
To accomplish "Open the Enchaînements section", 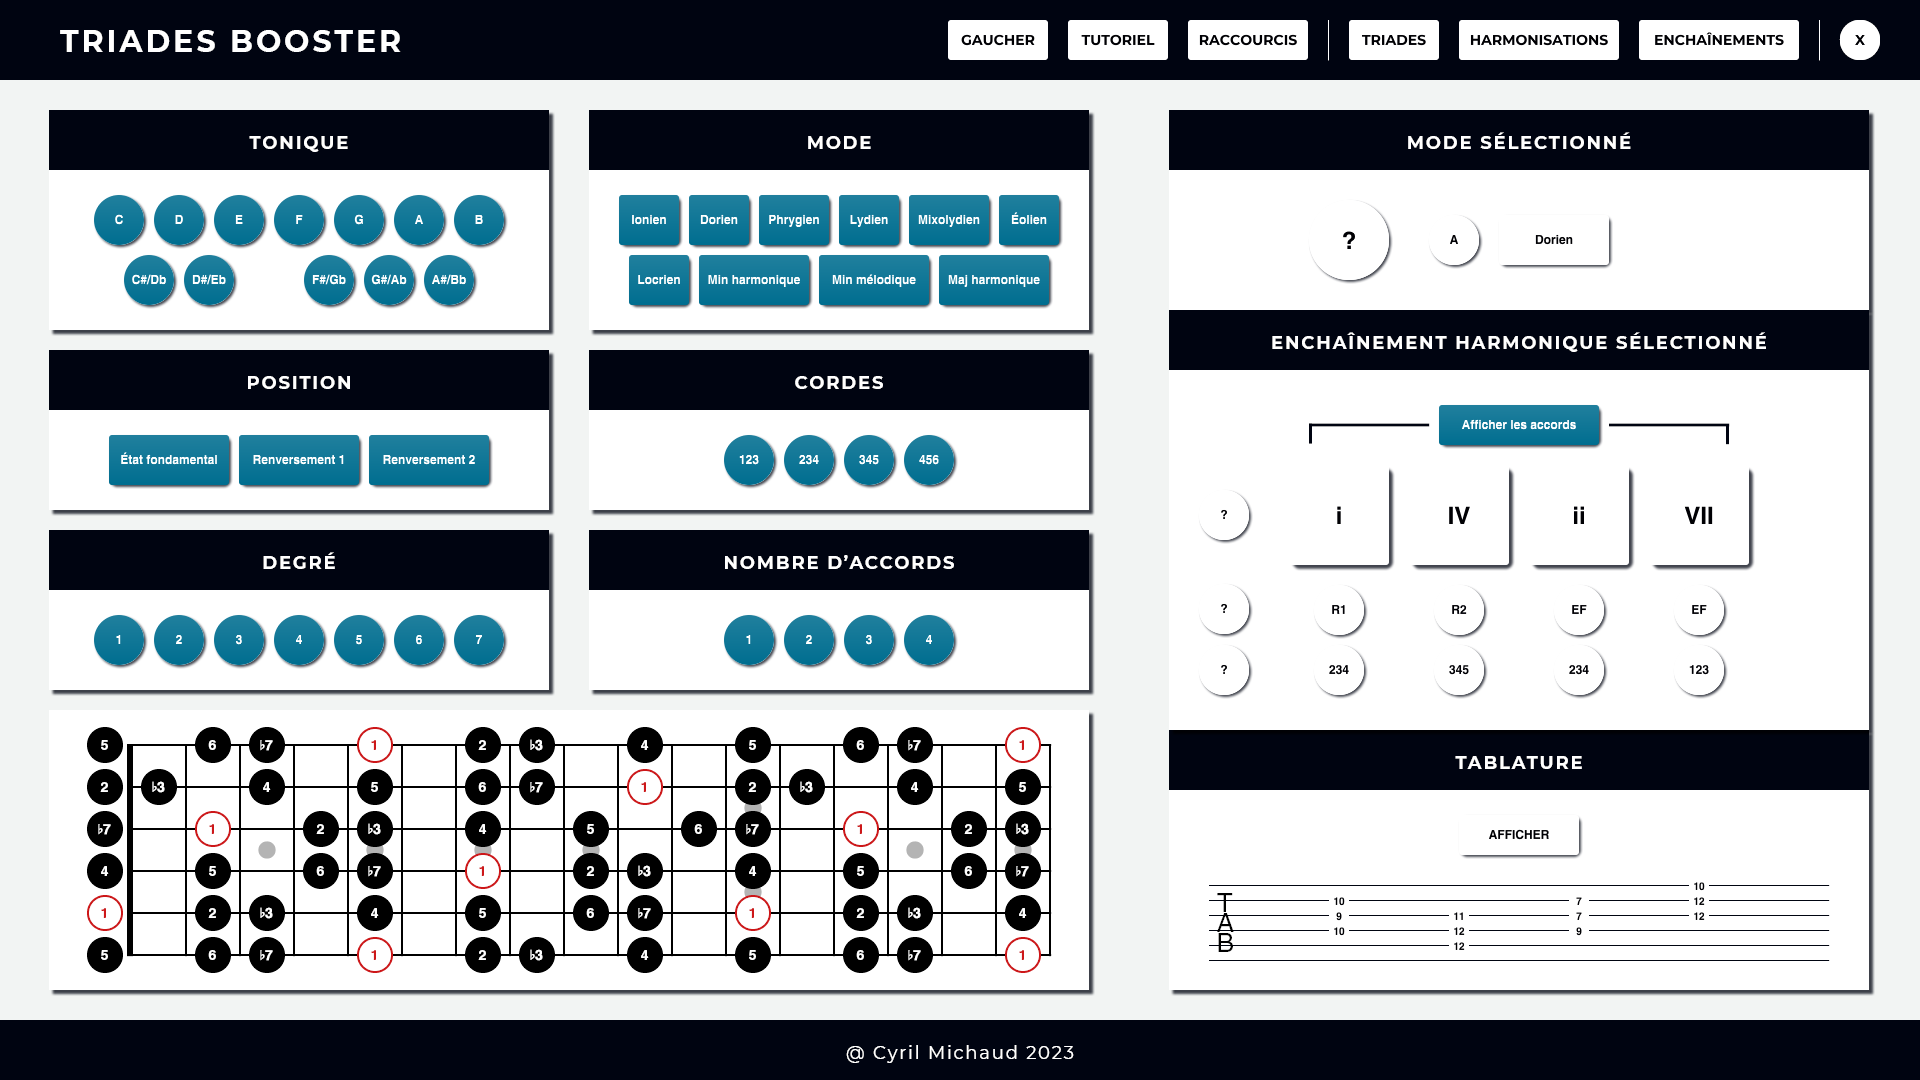I will tap(1718, 40).
